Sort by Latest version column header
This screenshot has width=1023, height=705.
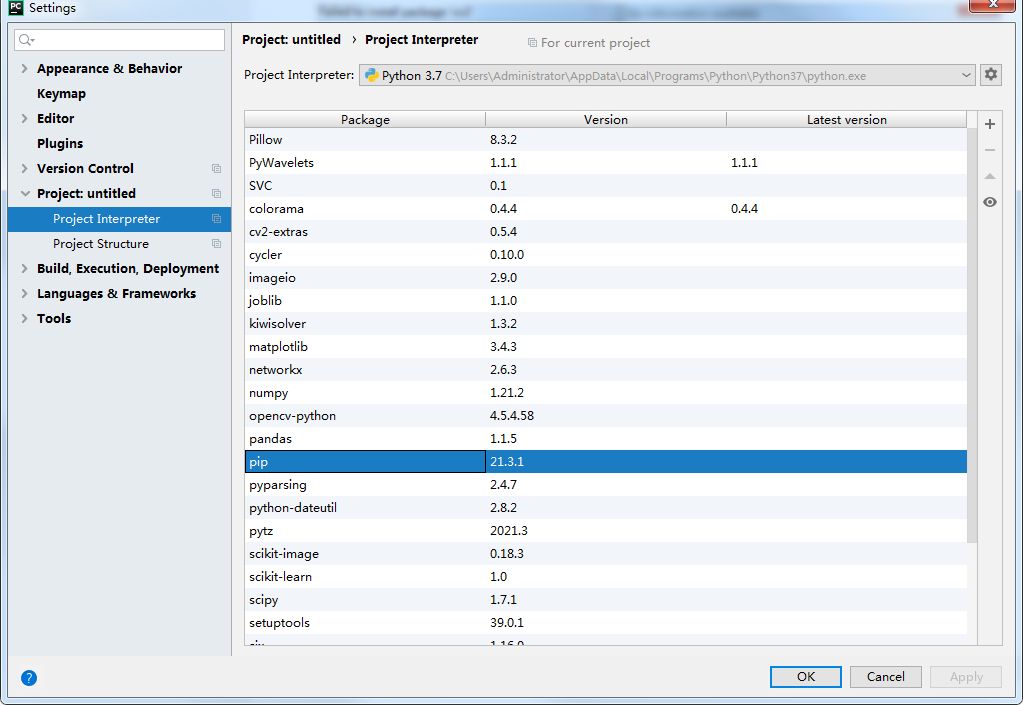click(847, 119)
